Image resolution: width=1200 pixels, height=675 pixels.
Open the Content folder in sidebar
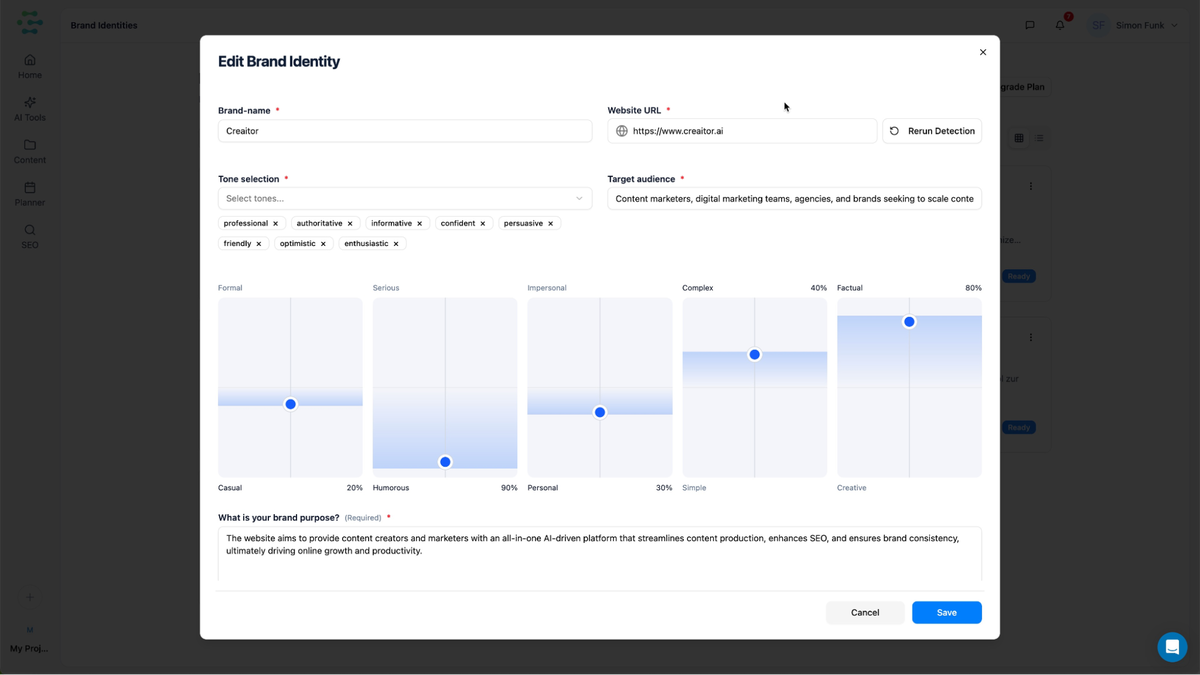click(30, 151)
